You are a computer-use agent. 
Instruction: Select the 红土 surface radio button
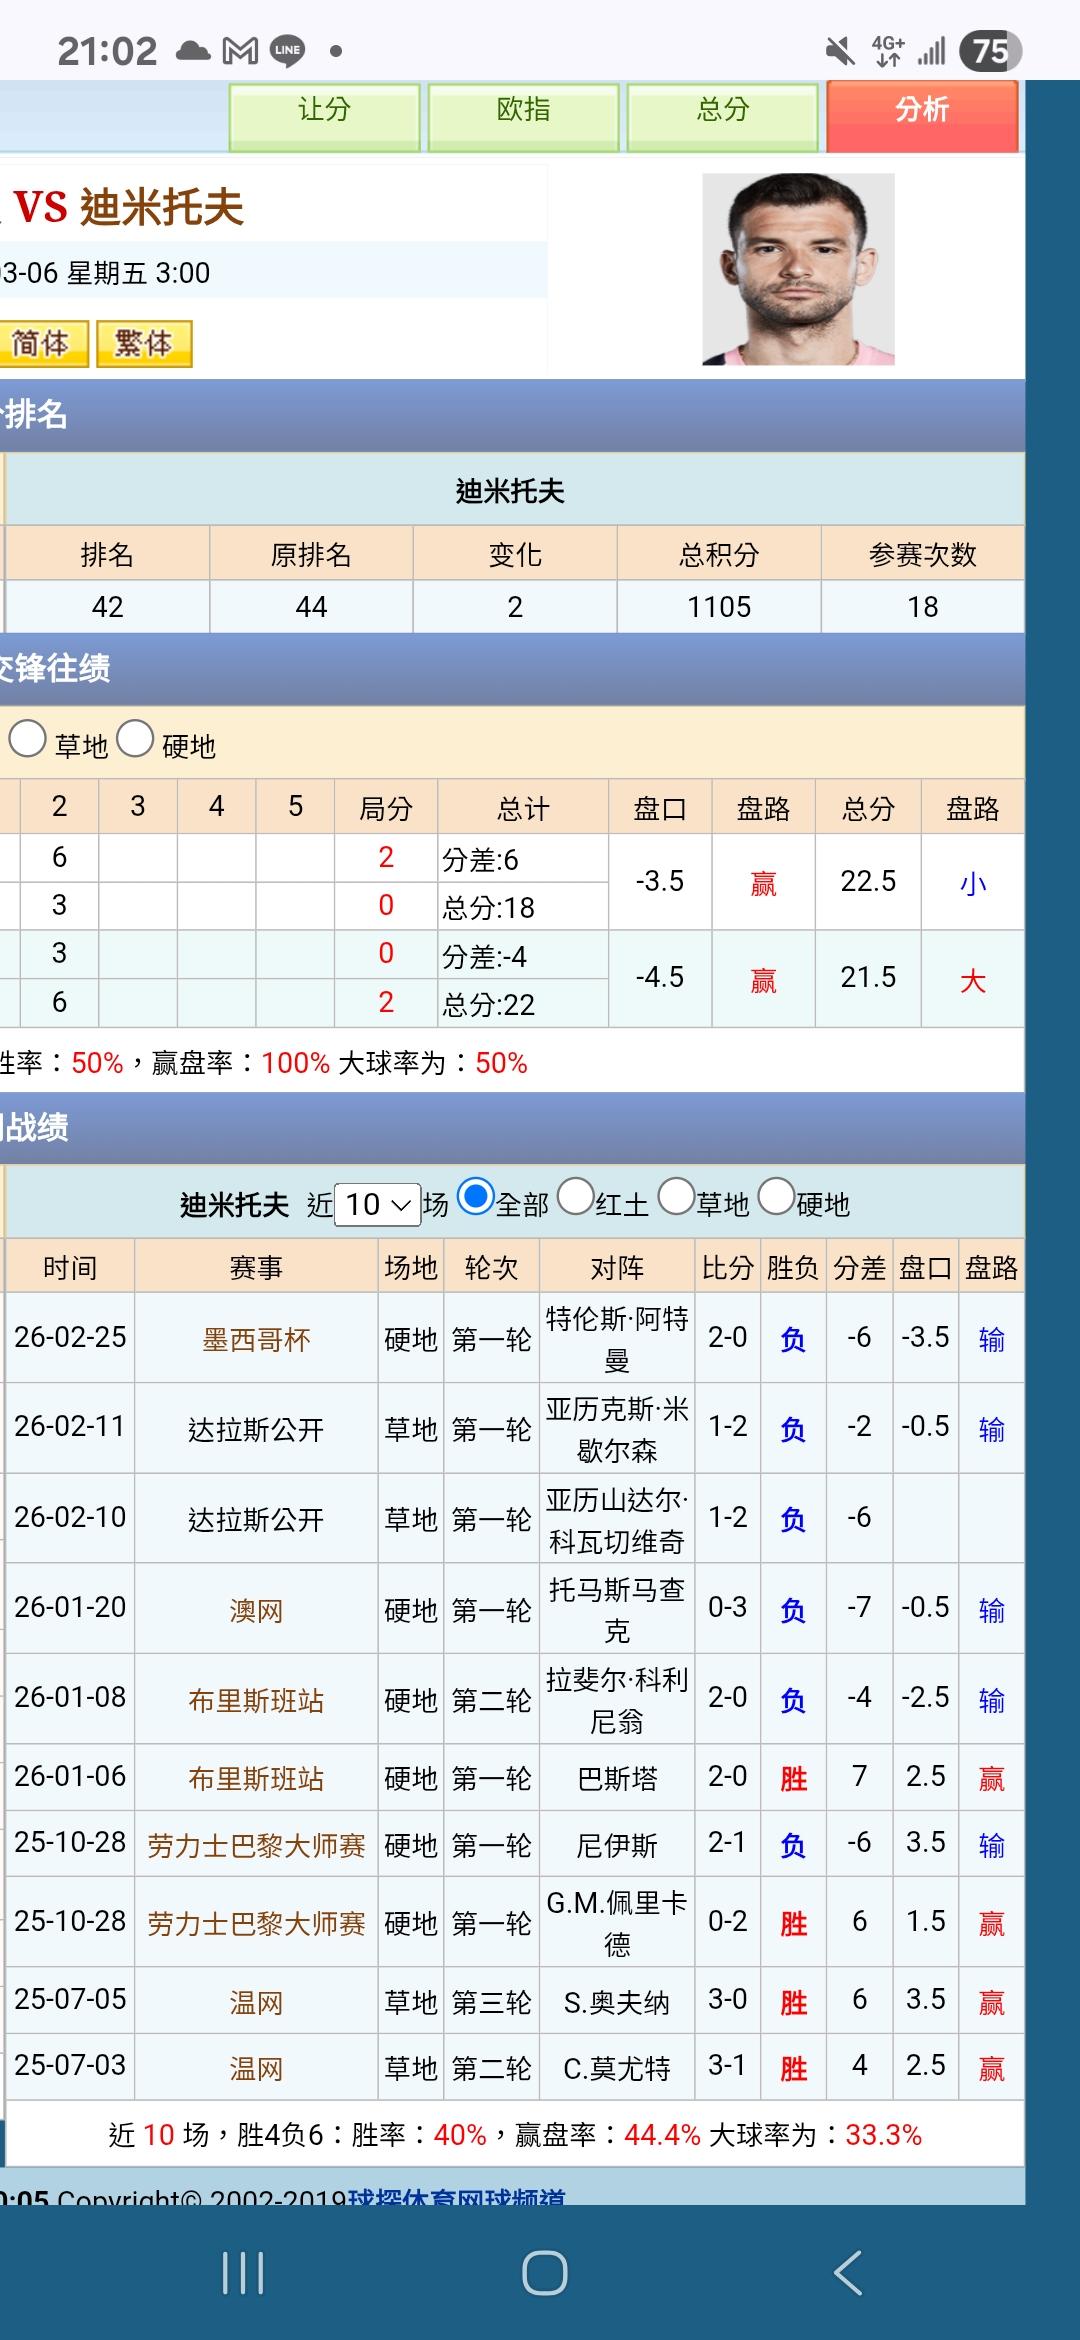[x=576, y=1197]
